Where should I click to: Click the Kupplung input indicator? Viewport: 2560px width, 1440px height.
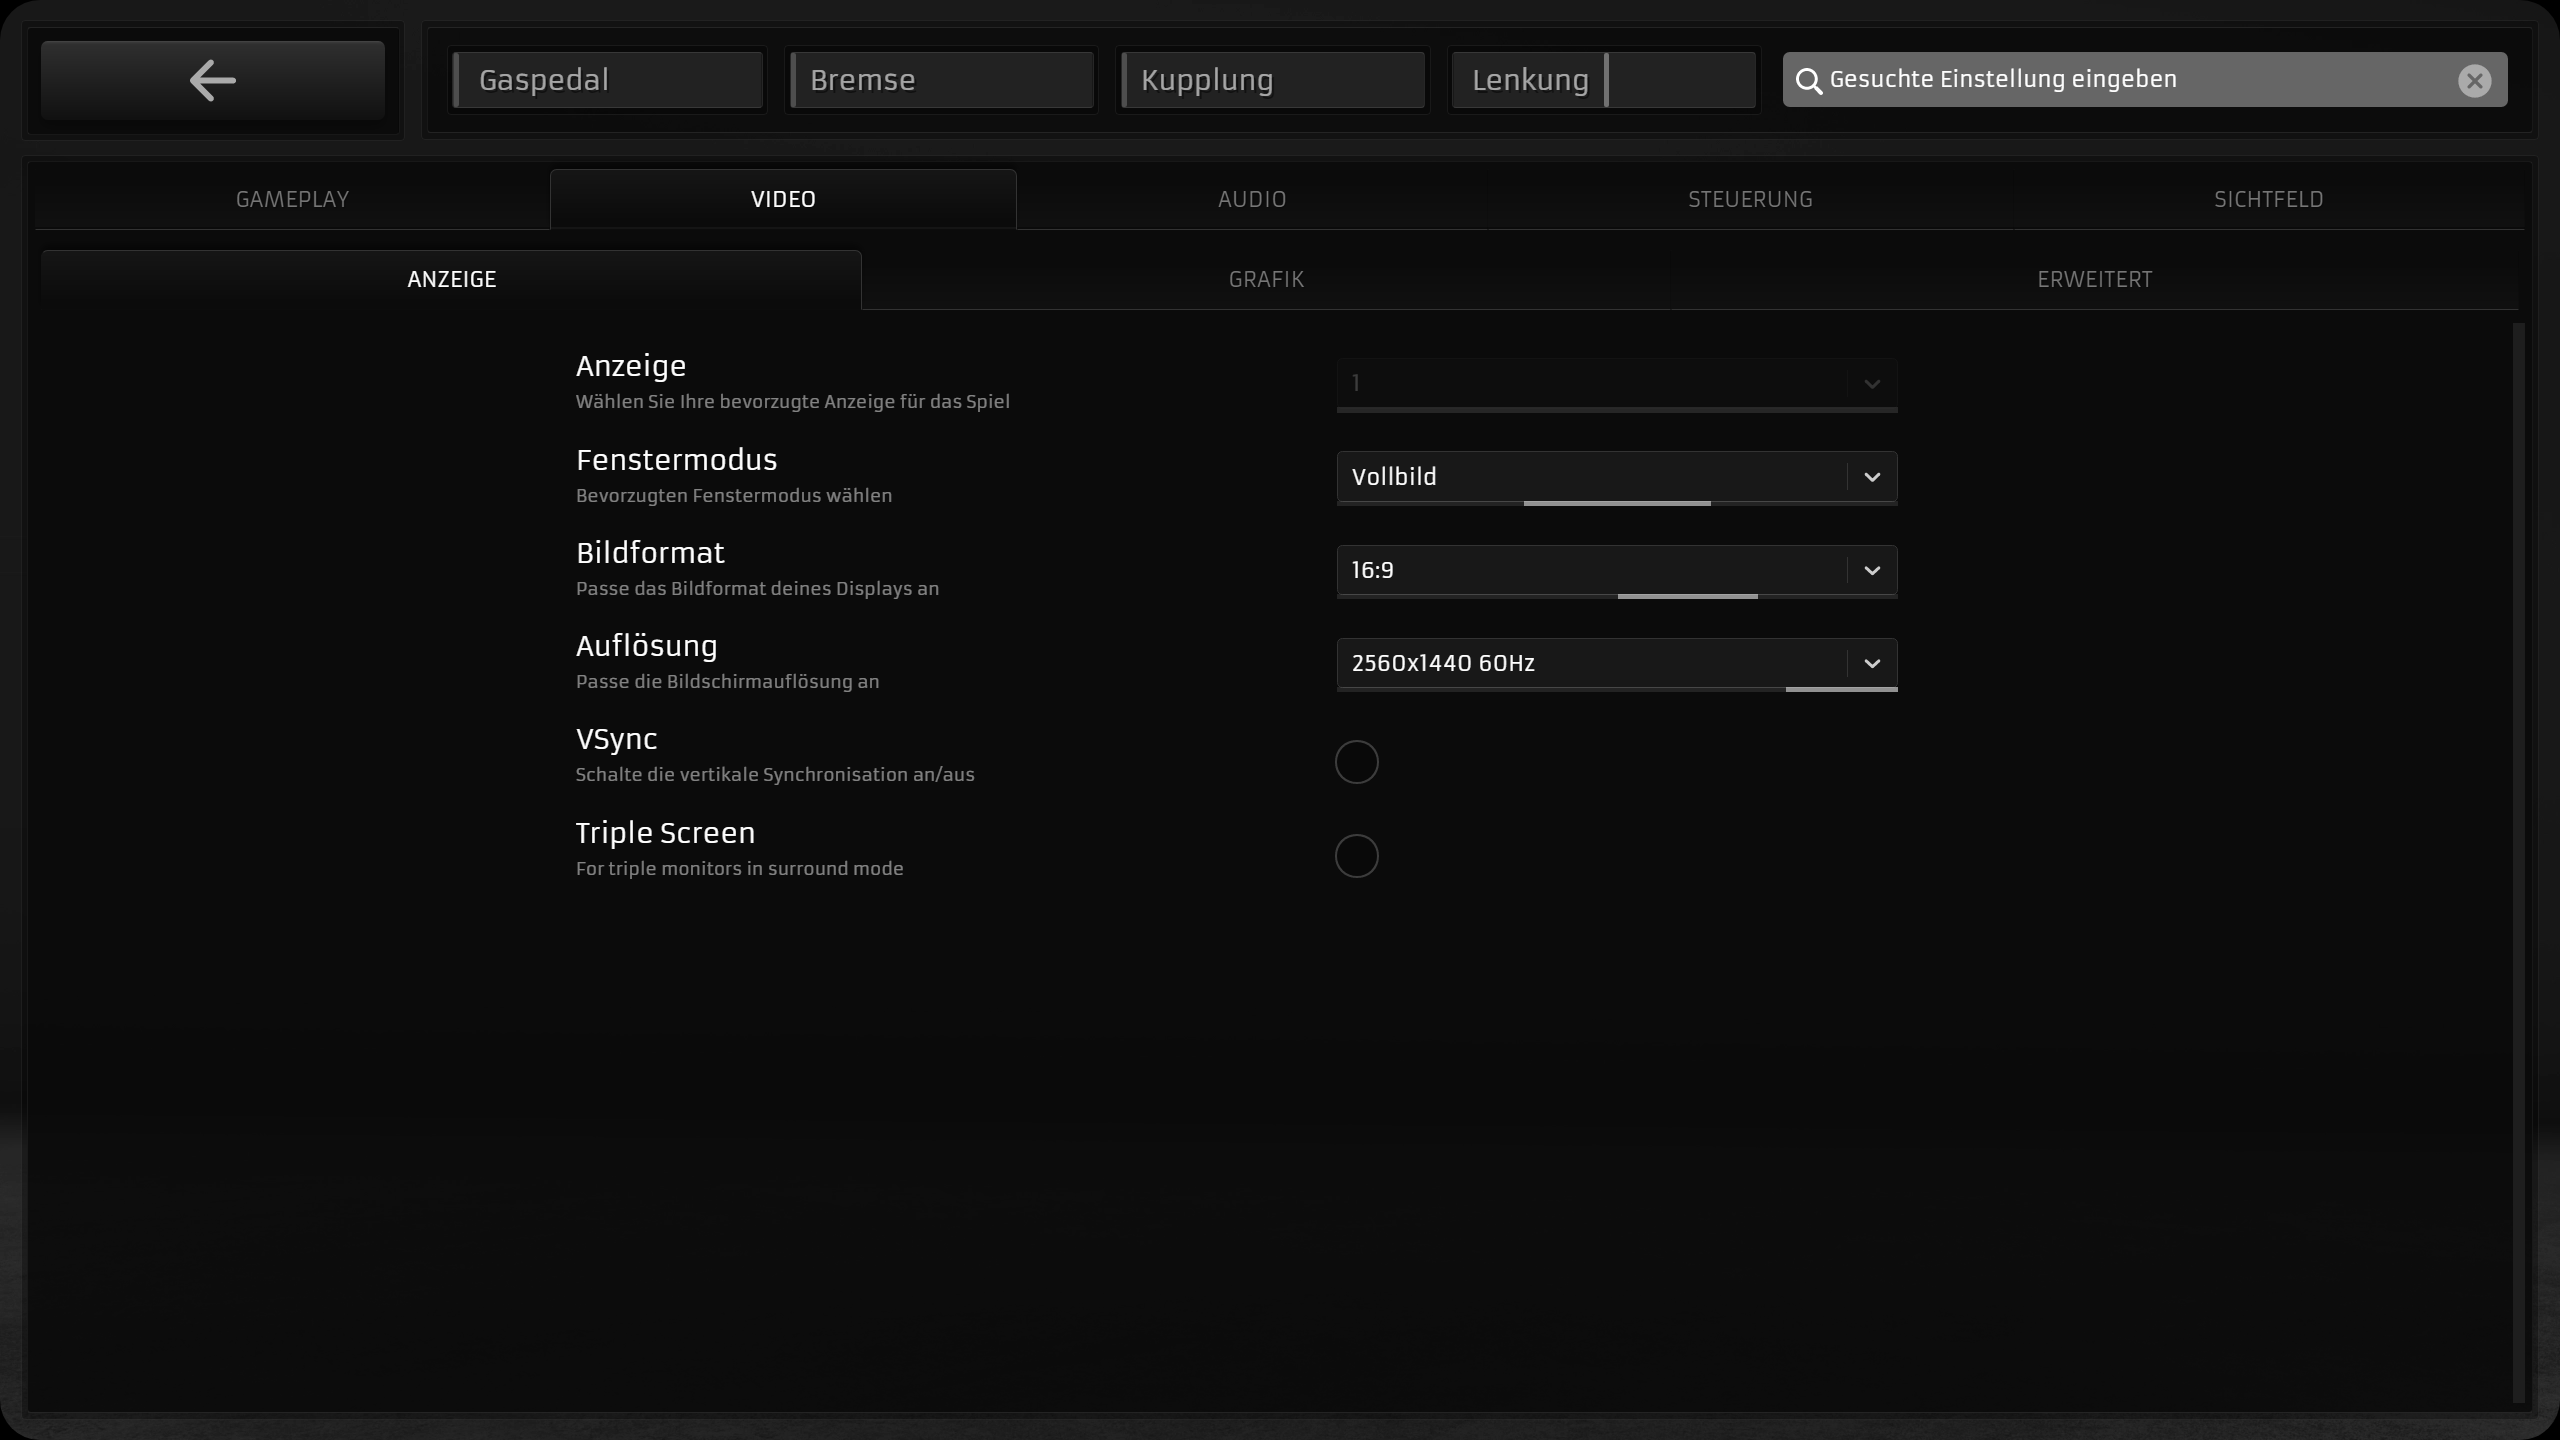click(x=1272, y=80)
